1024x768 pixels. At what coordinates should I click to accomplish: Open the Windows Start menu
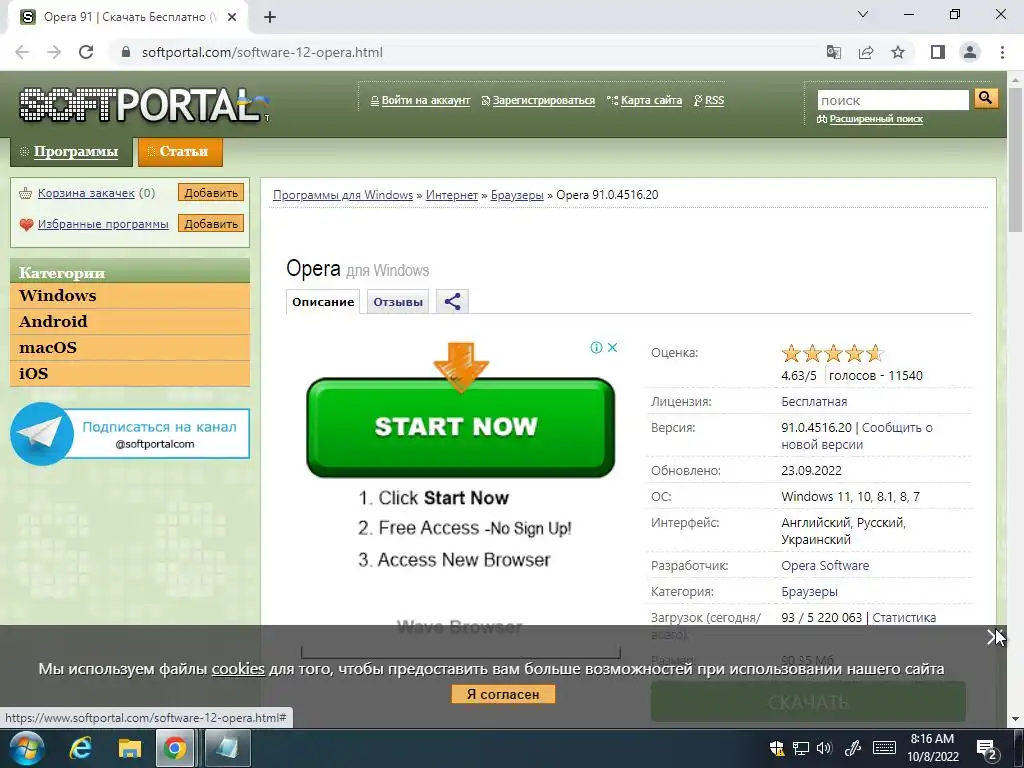tap(25, 748)
